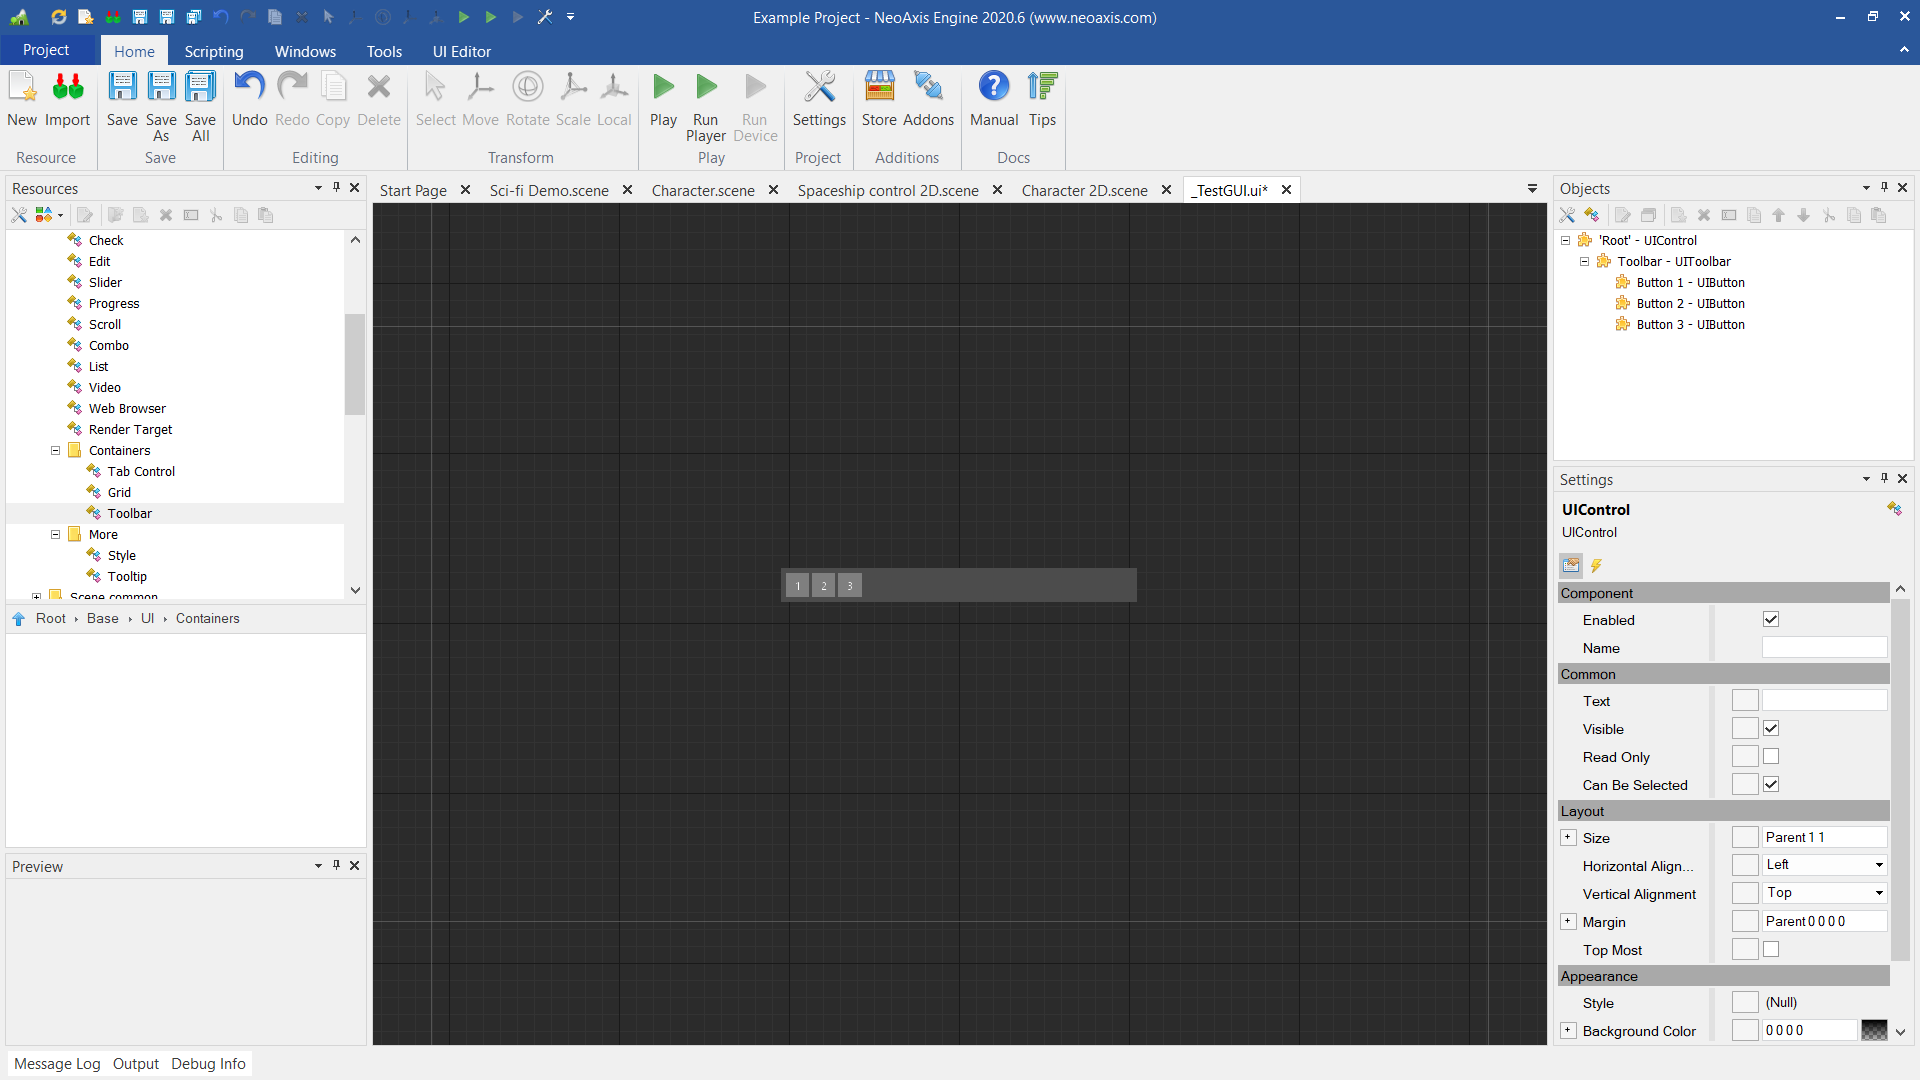Expand the Margin property

coord(1568,921)
